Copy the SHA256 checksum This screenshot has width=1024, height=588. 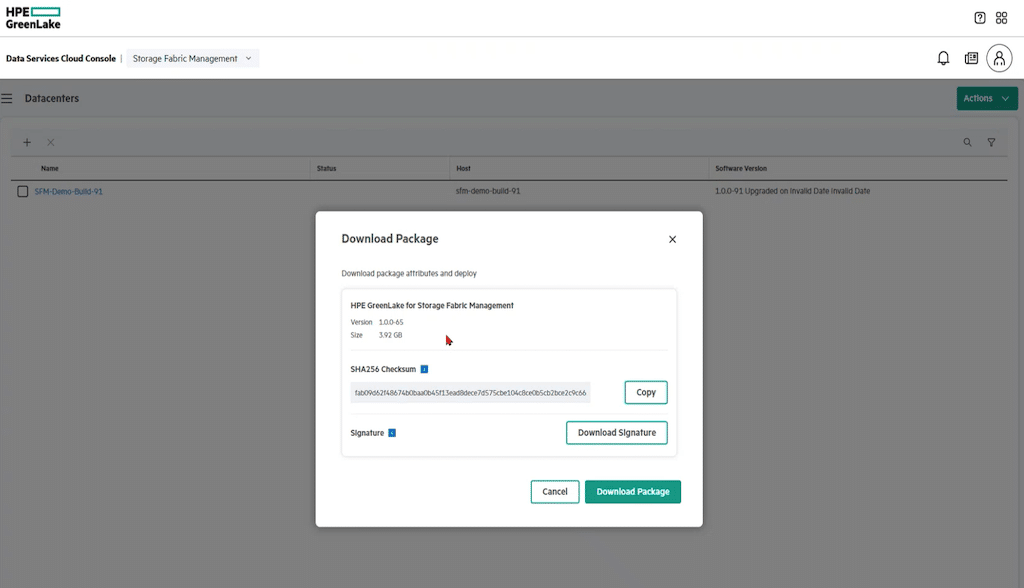pyautogui.click(x=646, y=392)
